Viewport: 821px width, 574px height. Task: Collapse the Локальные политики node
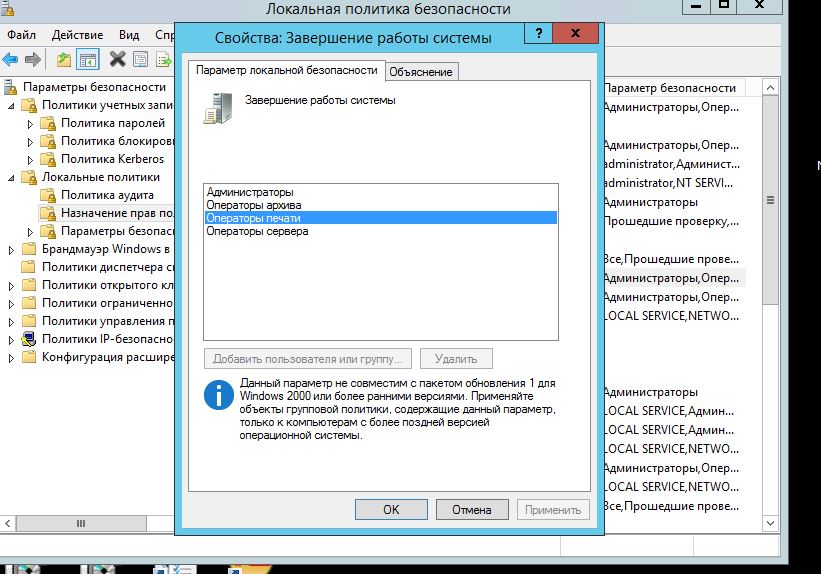(11, 178)
